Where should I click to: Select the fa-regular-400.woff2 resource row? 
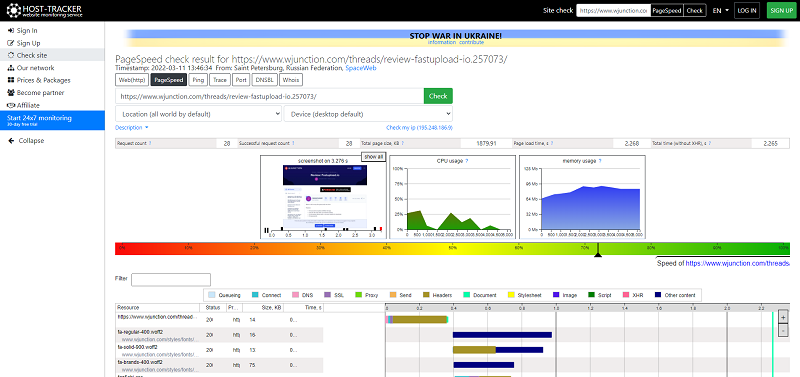tap(219, 335)
